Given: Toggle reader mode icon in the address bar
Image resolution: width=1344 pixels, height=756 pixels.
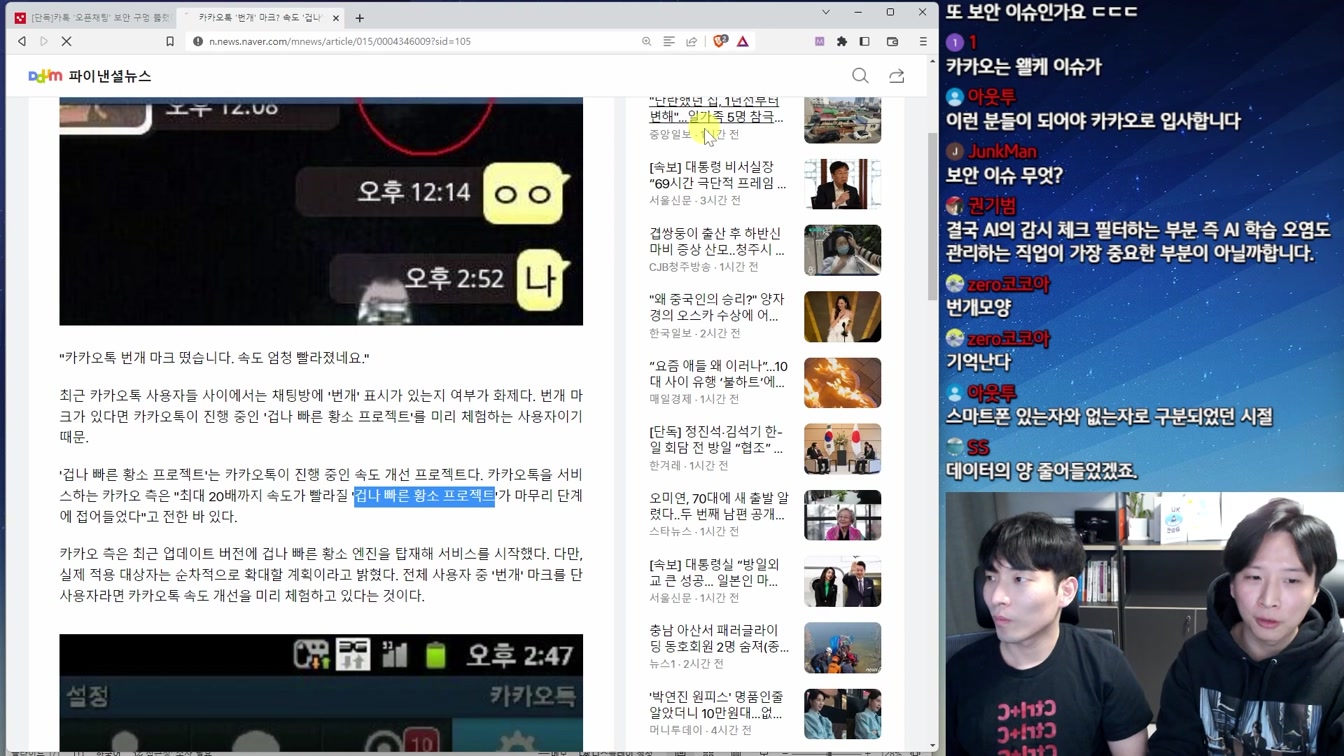Looking at the screenshot, I should 669,42.
